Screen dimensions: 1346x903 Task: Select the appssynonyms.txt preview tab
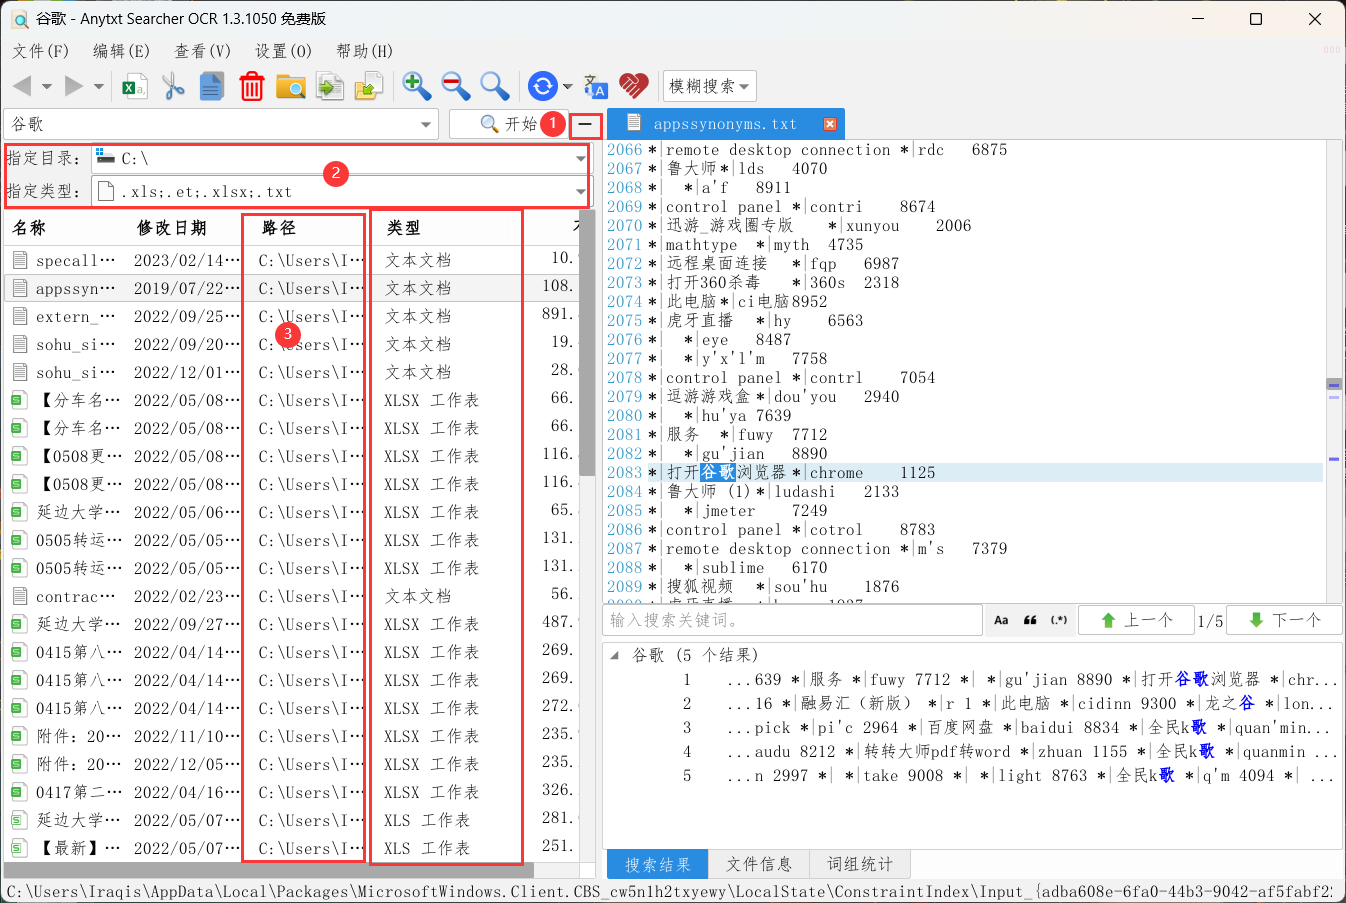[x=725, y=124]
